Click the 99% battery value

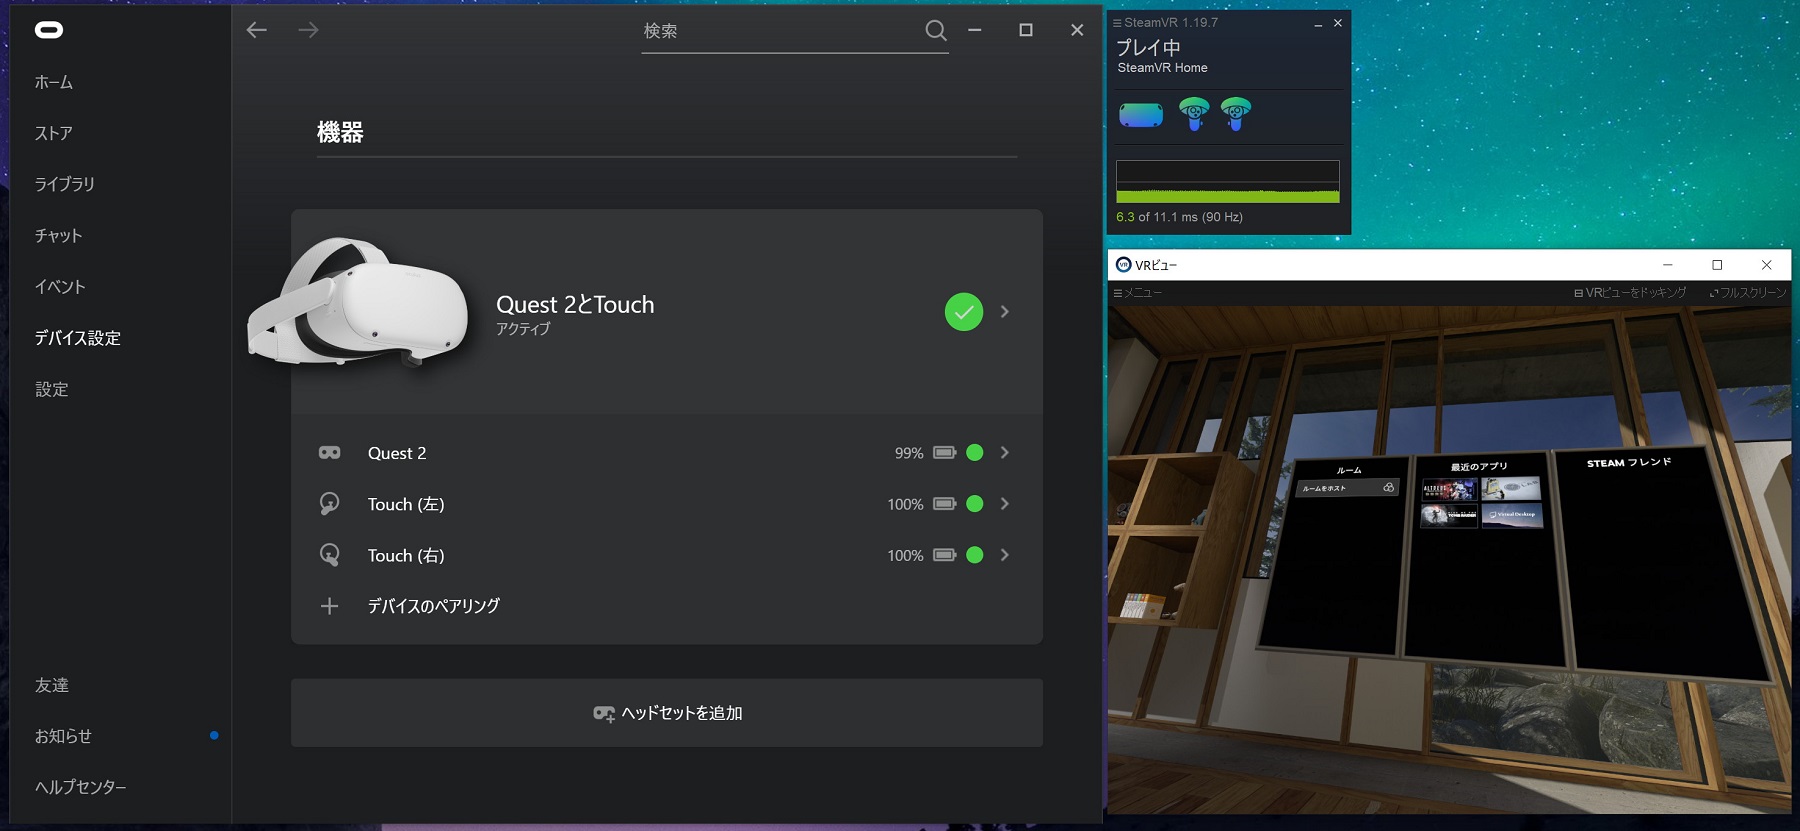pyautogui.click(x=909, y=453)
